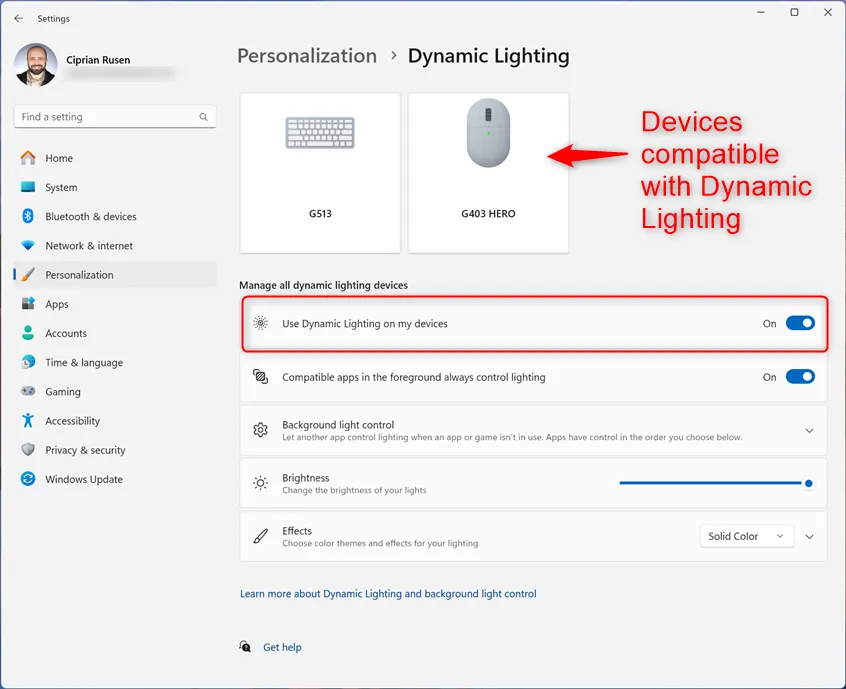The width and height of the screenshot is (846, 689).
Task: Select the G513 keyboard device card
Action: [x=320, y=173]
